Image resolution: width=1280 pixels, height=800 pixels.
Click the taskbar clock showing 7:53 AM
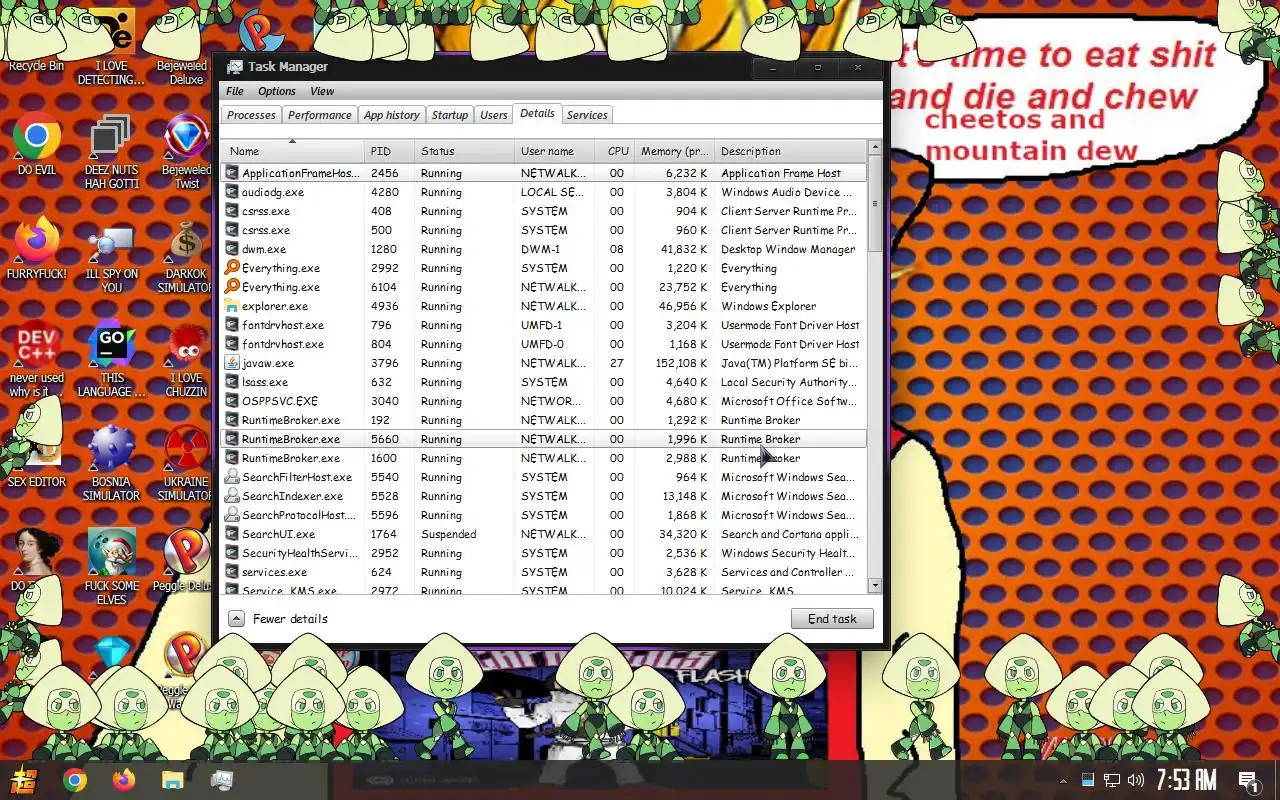1186,780
